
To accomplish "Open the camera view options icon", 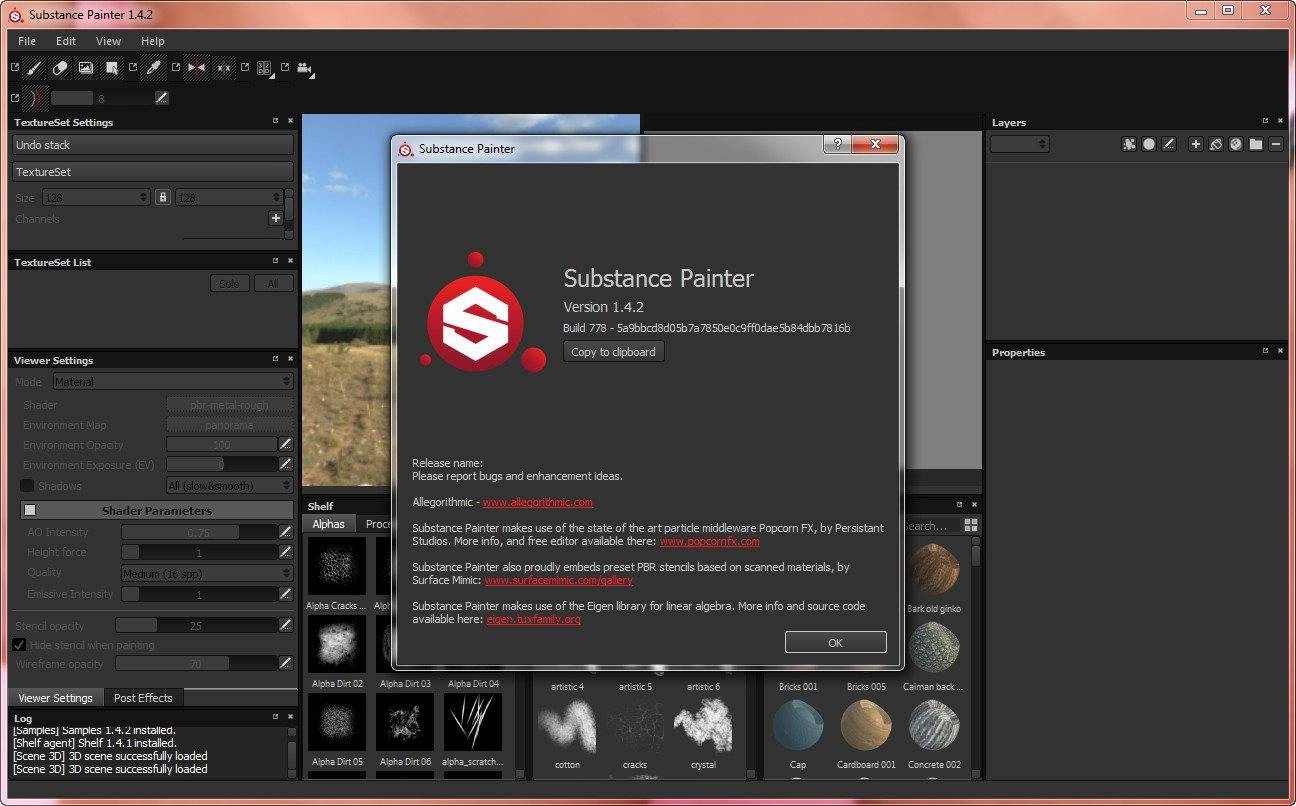I will pos(305,68).
